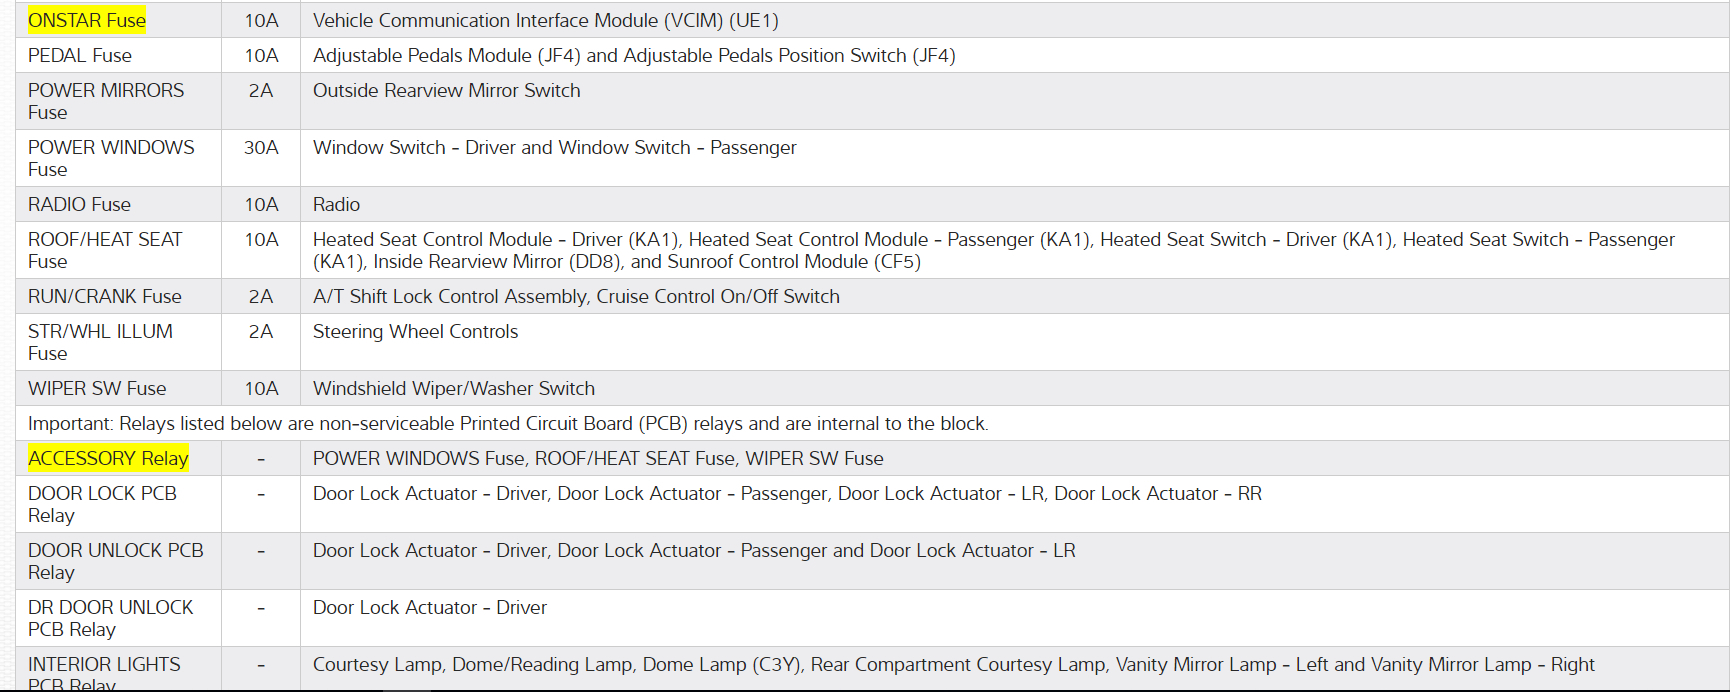This screenshot has width=1730, height=692.
Task: Click the highlighted ACCESSORY Relay label
Action: click(108, 458)
